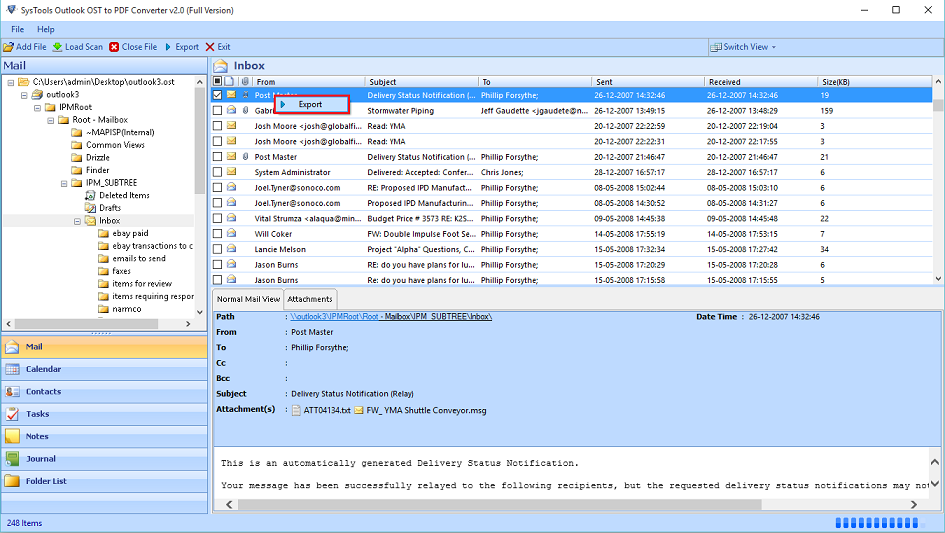Collapse the outlook3.ost root tree node
Image resolution: width=945 pixels, height=533 pixels.
click(x=11, y=82)
